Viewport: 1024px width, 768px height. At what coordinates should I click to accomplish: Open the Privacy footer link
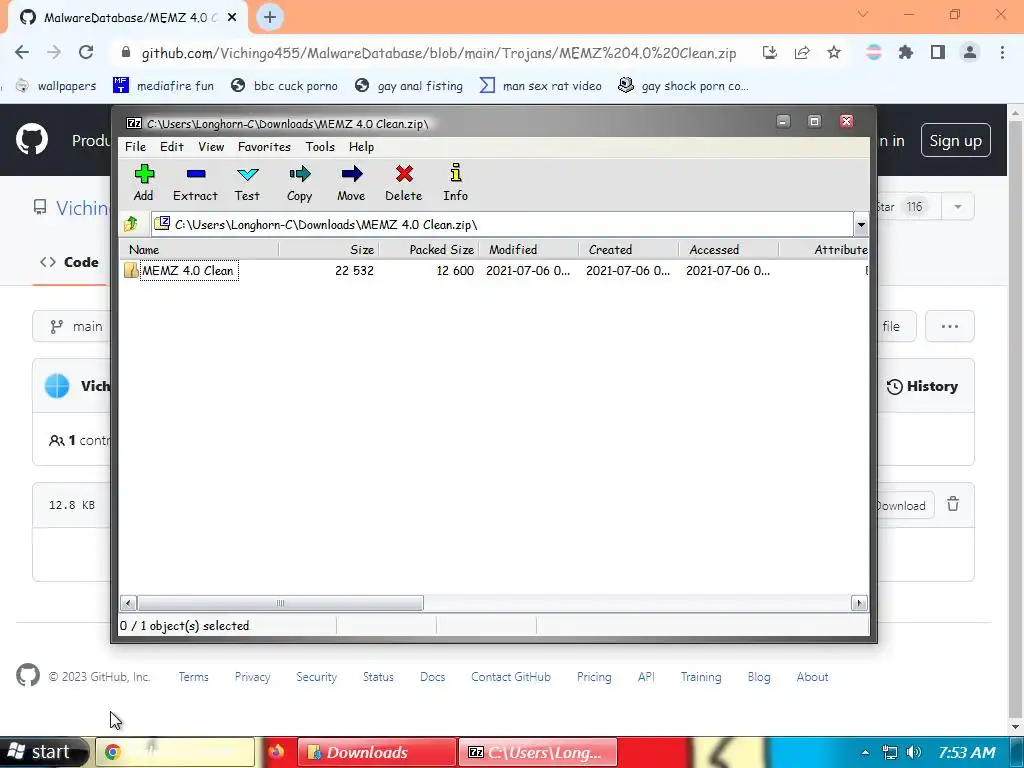pyautogui.click(x=252, y=677)
